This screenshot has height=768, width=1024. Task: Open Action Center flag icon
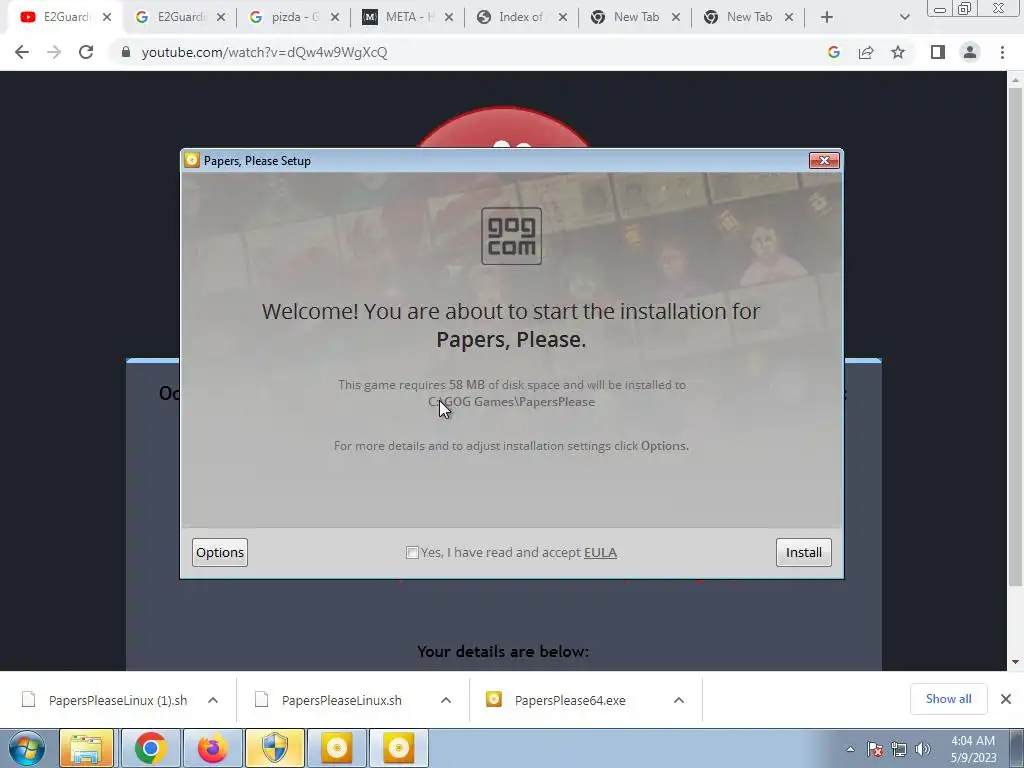(875, 749)
